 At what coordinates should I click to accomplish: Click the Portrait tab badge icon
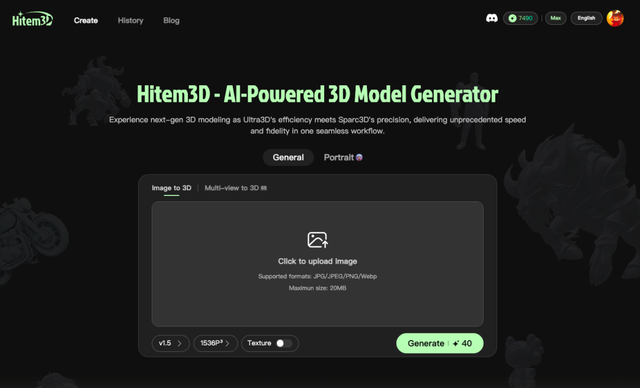[359, 157]
